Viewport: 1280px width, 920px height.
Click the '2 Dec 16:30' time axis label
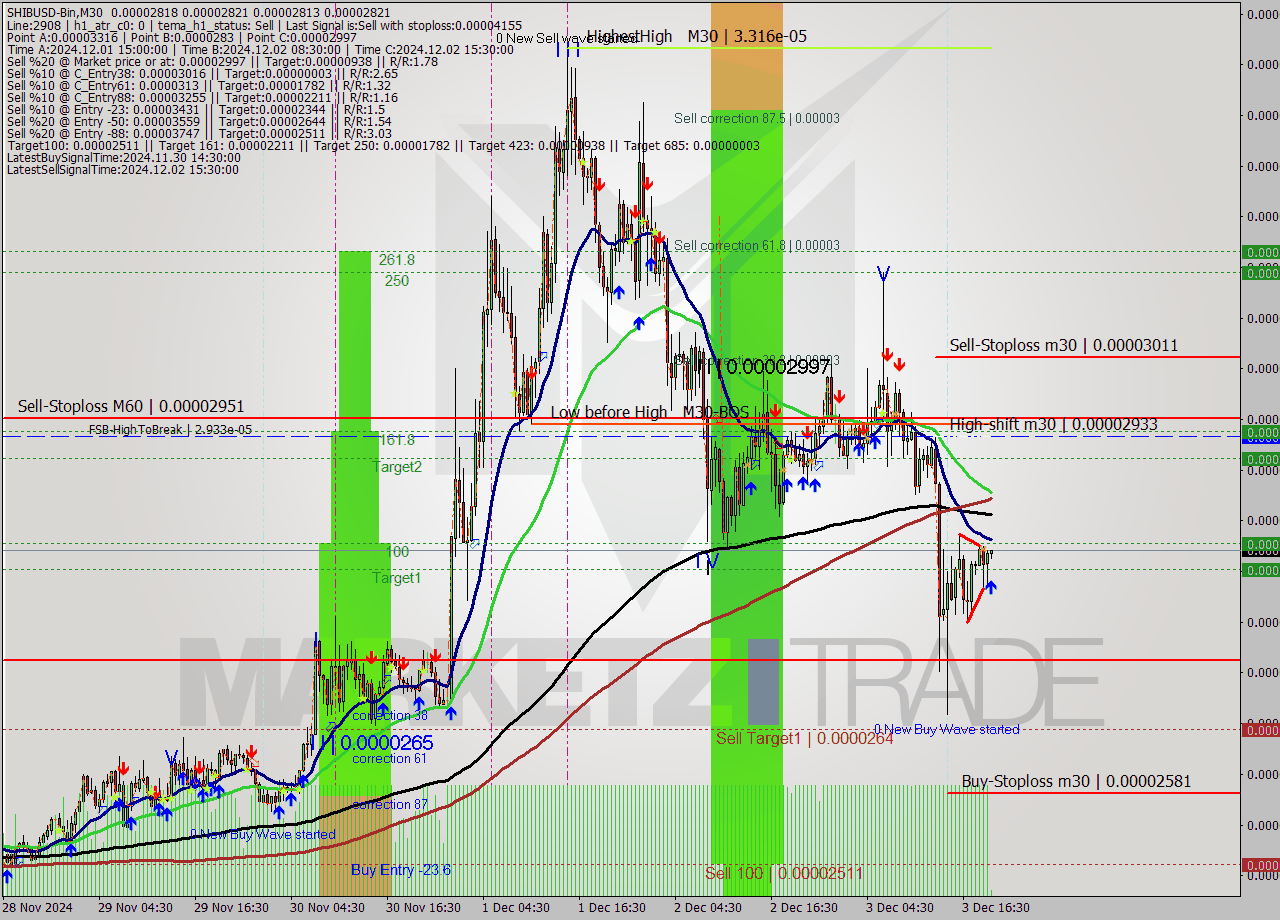pos(804,907)
